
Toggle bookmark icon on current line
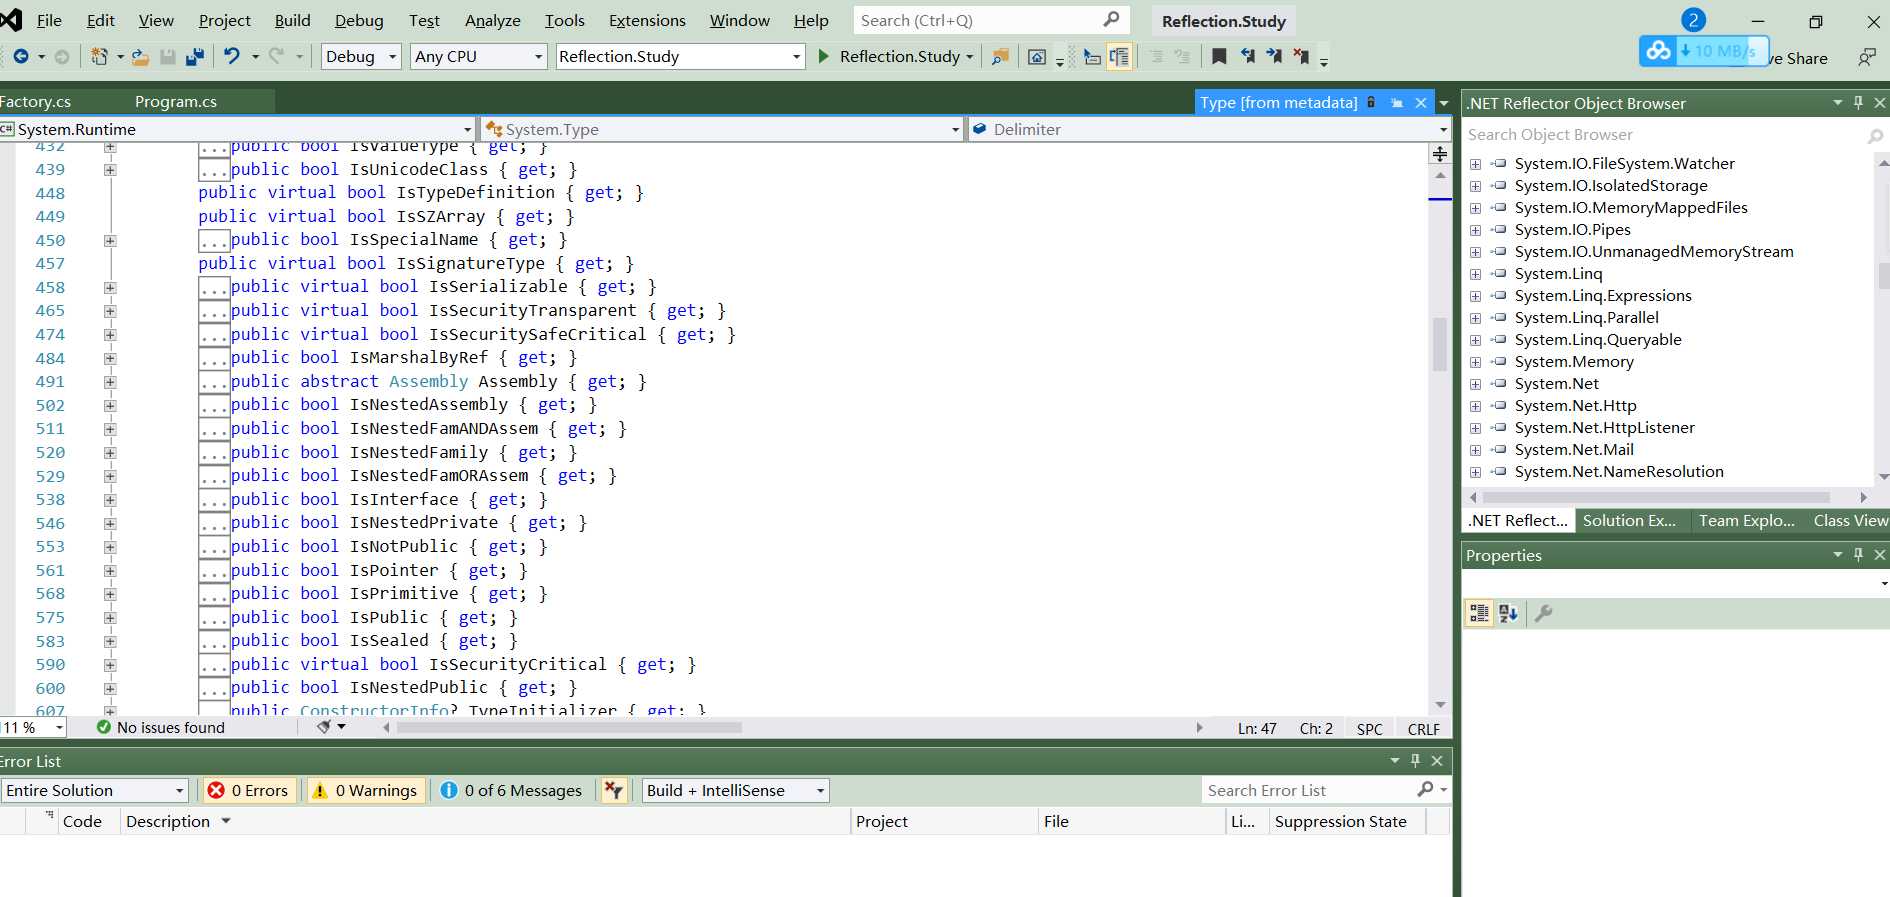point(1219,57)
